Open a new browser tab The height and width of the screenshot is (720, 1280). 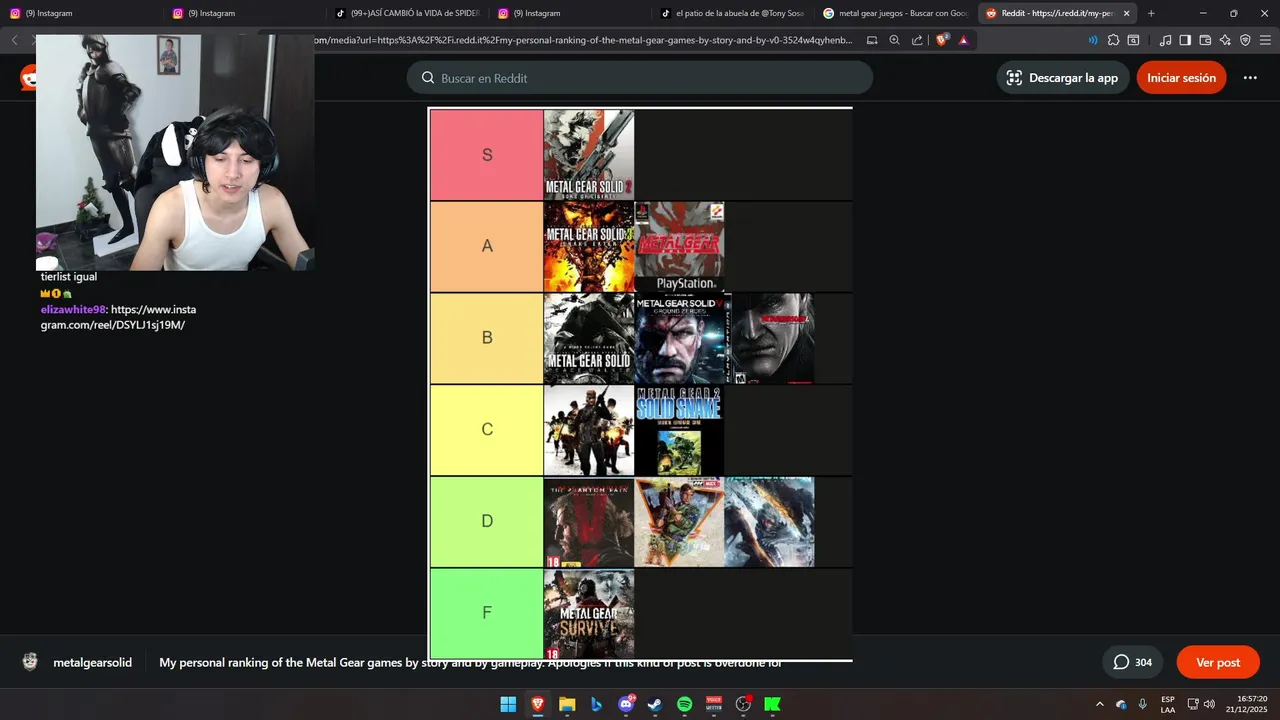pyautogui.click(x=1151, y=13)
